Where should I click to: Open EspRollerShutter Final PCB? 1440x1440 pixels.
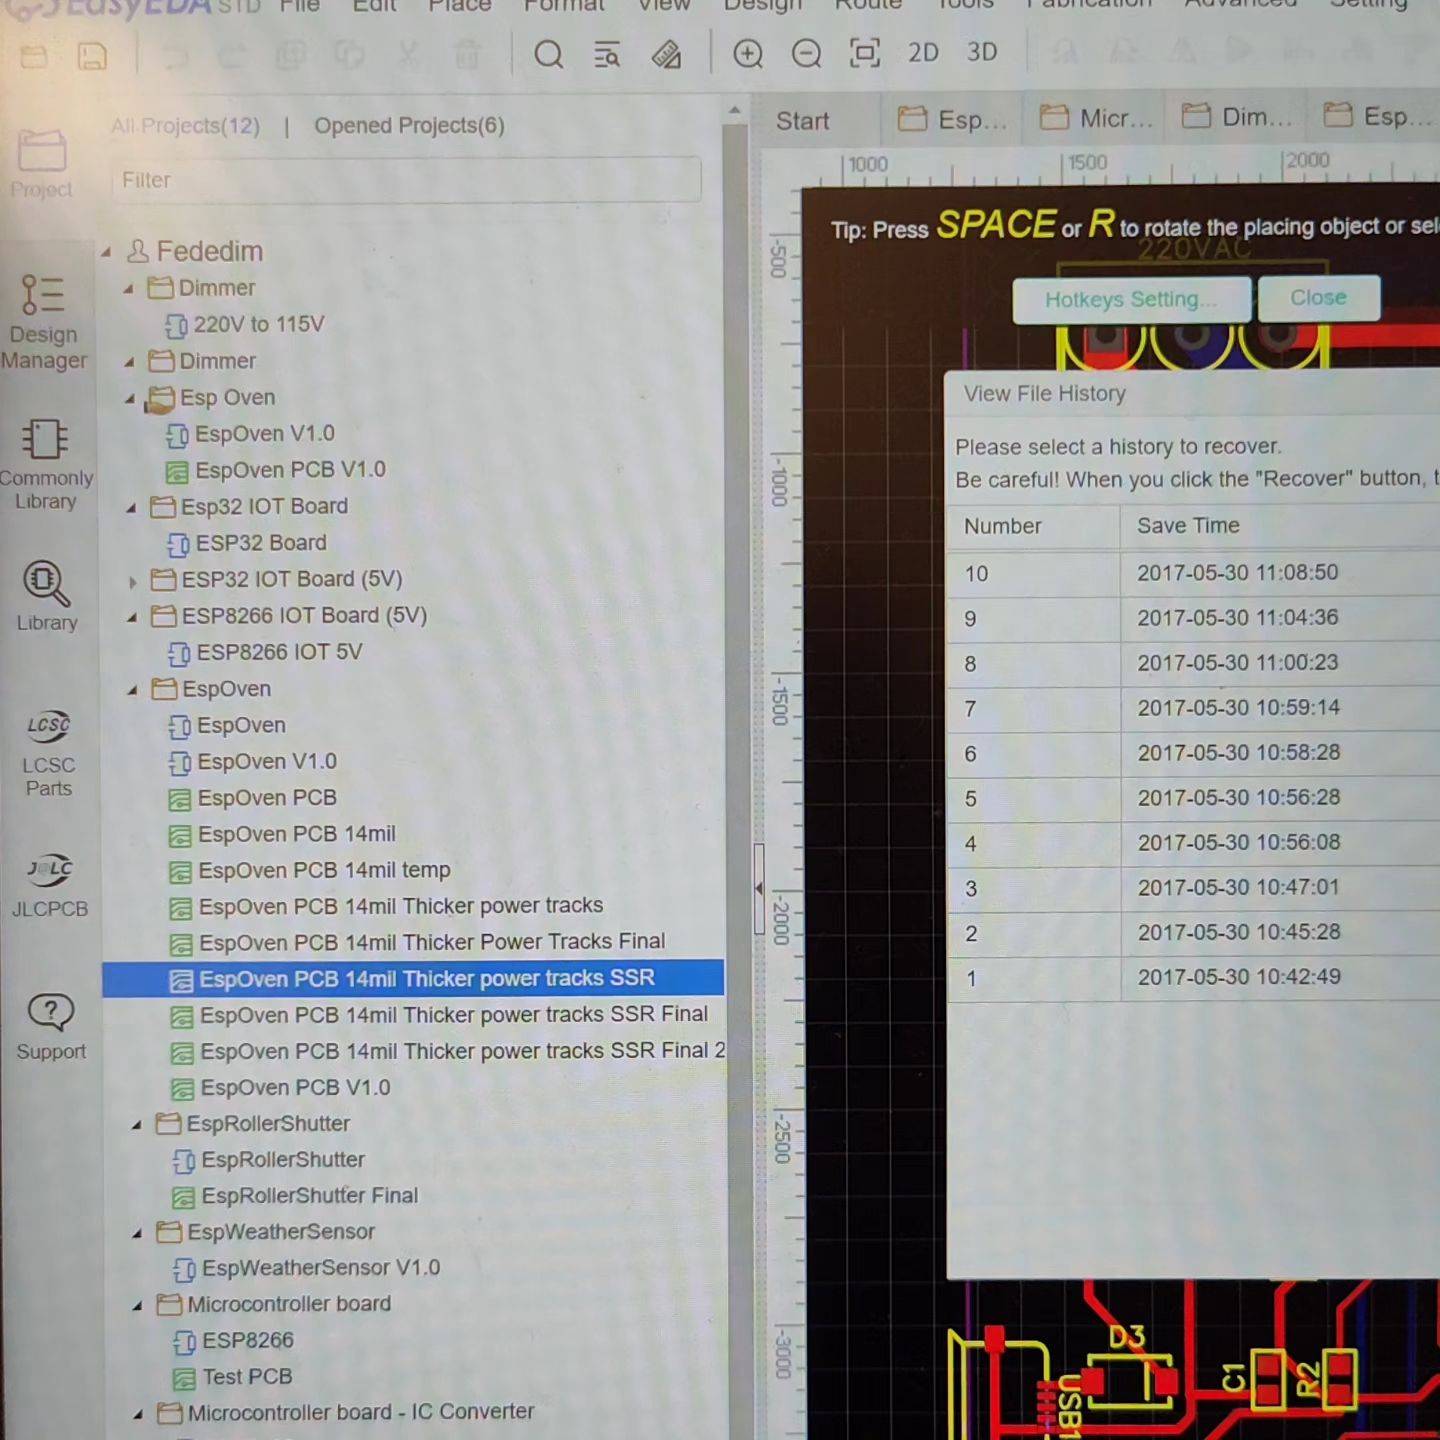click(x=296, y=1196)
